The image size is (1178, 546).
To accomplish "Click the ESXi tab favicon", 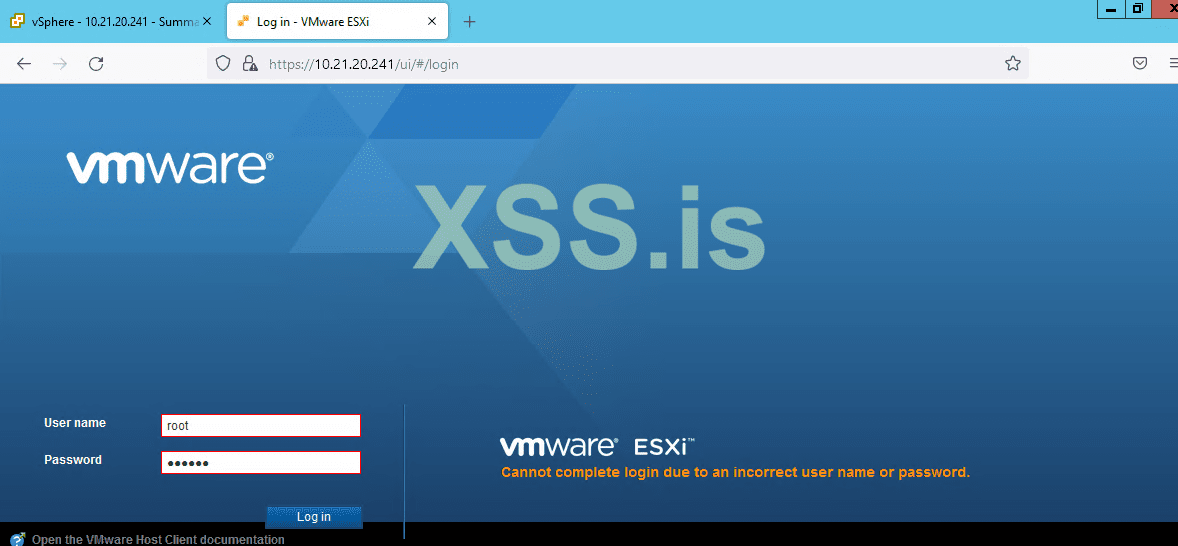I will [x=243, y=22].
